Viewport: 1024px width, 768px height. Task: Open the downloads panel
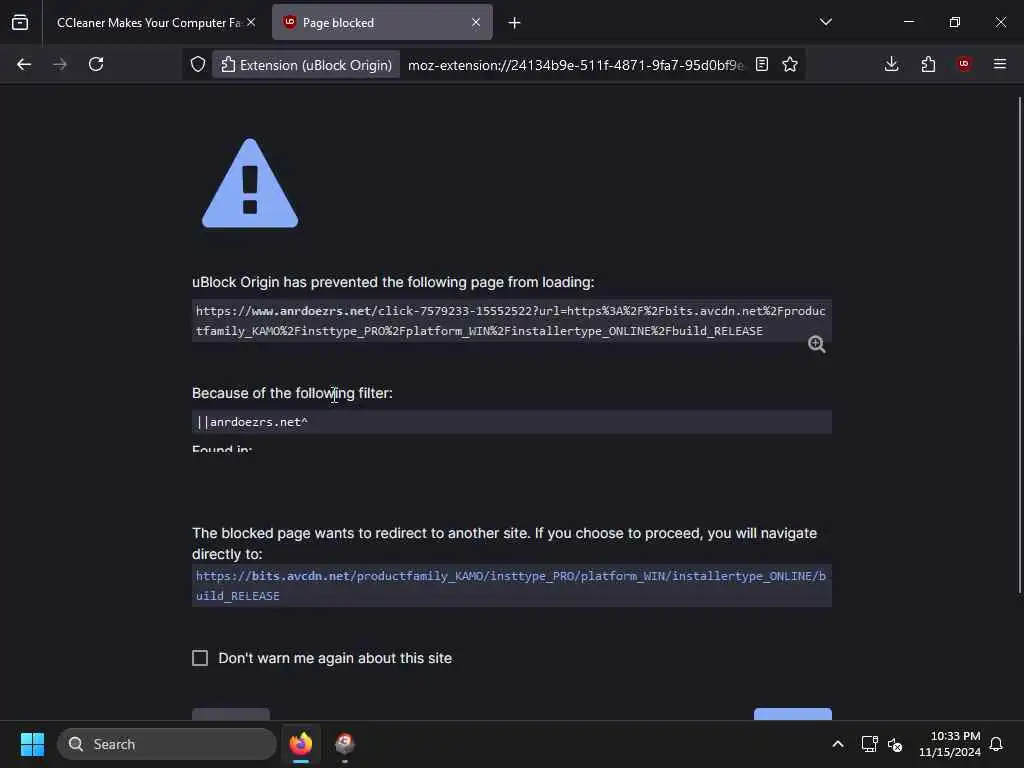pos(891,64)
